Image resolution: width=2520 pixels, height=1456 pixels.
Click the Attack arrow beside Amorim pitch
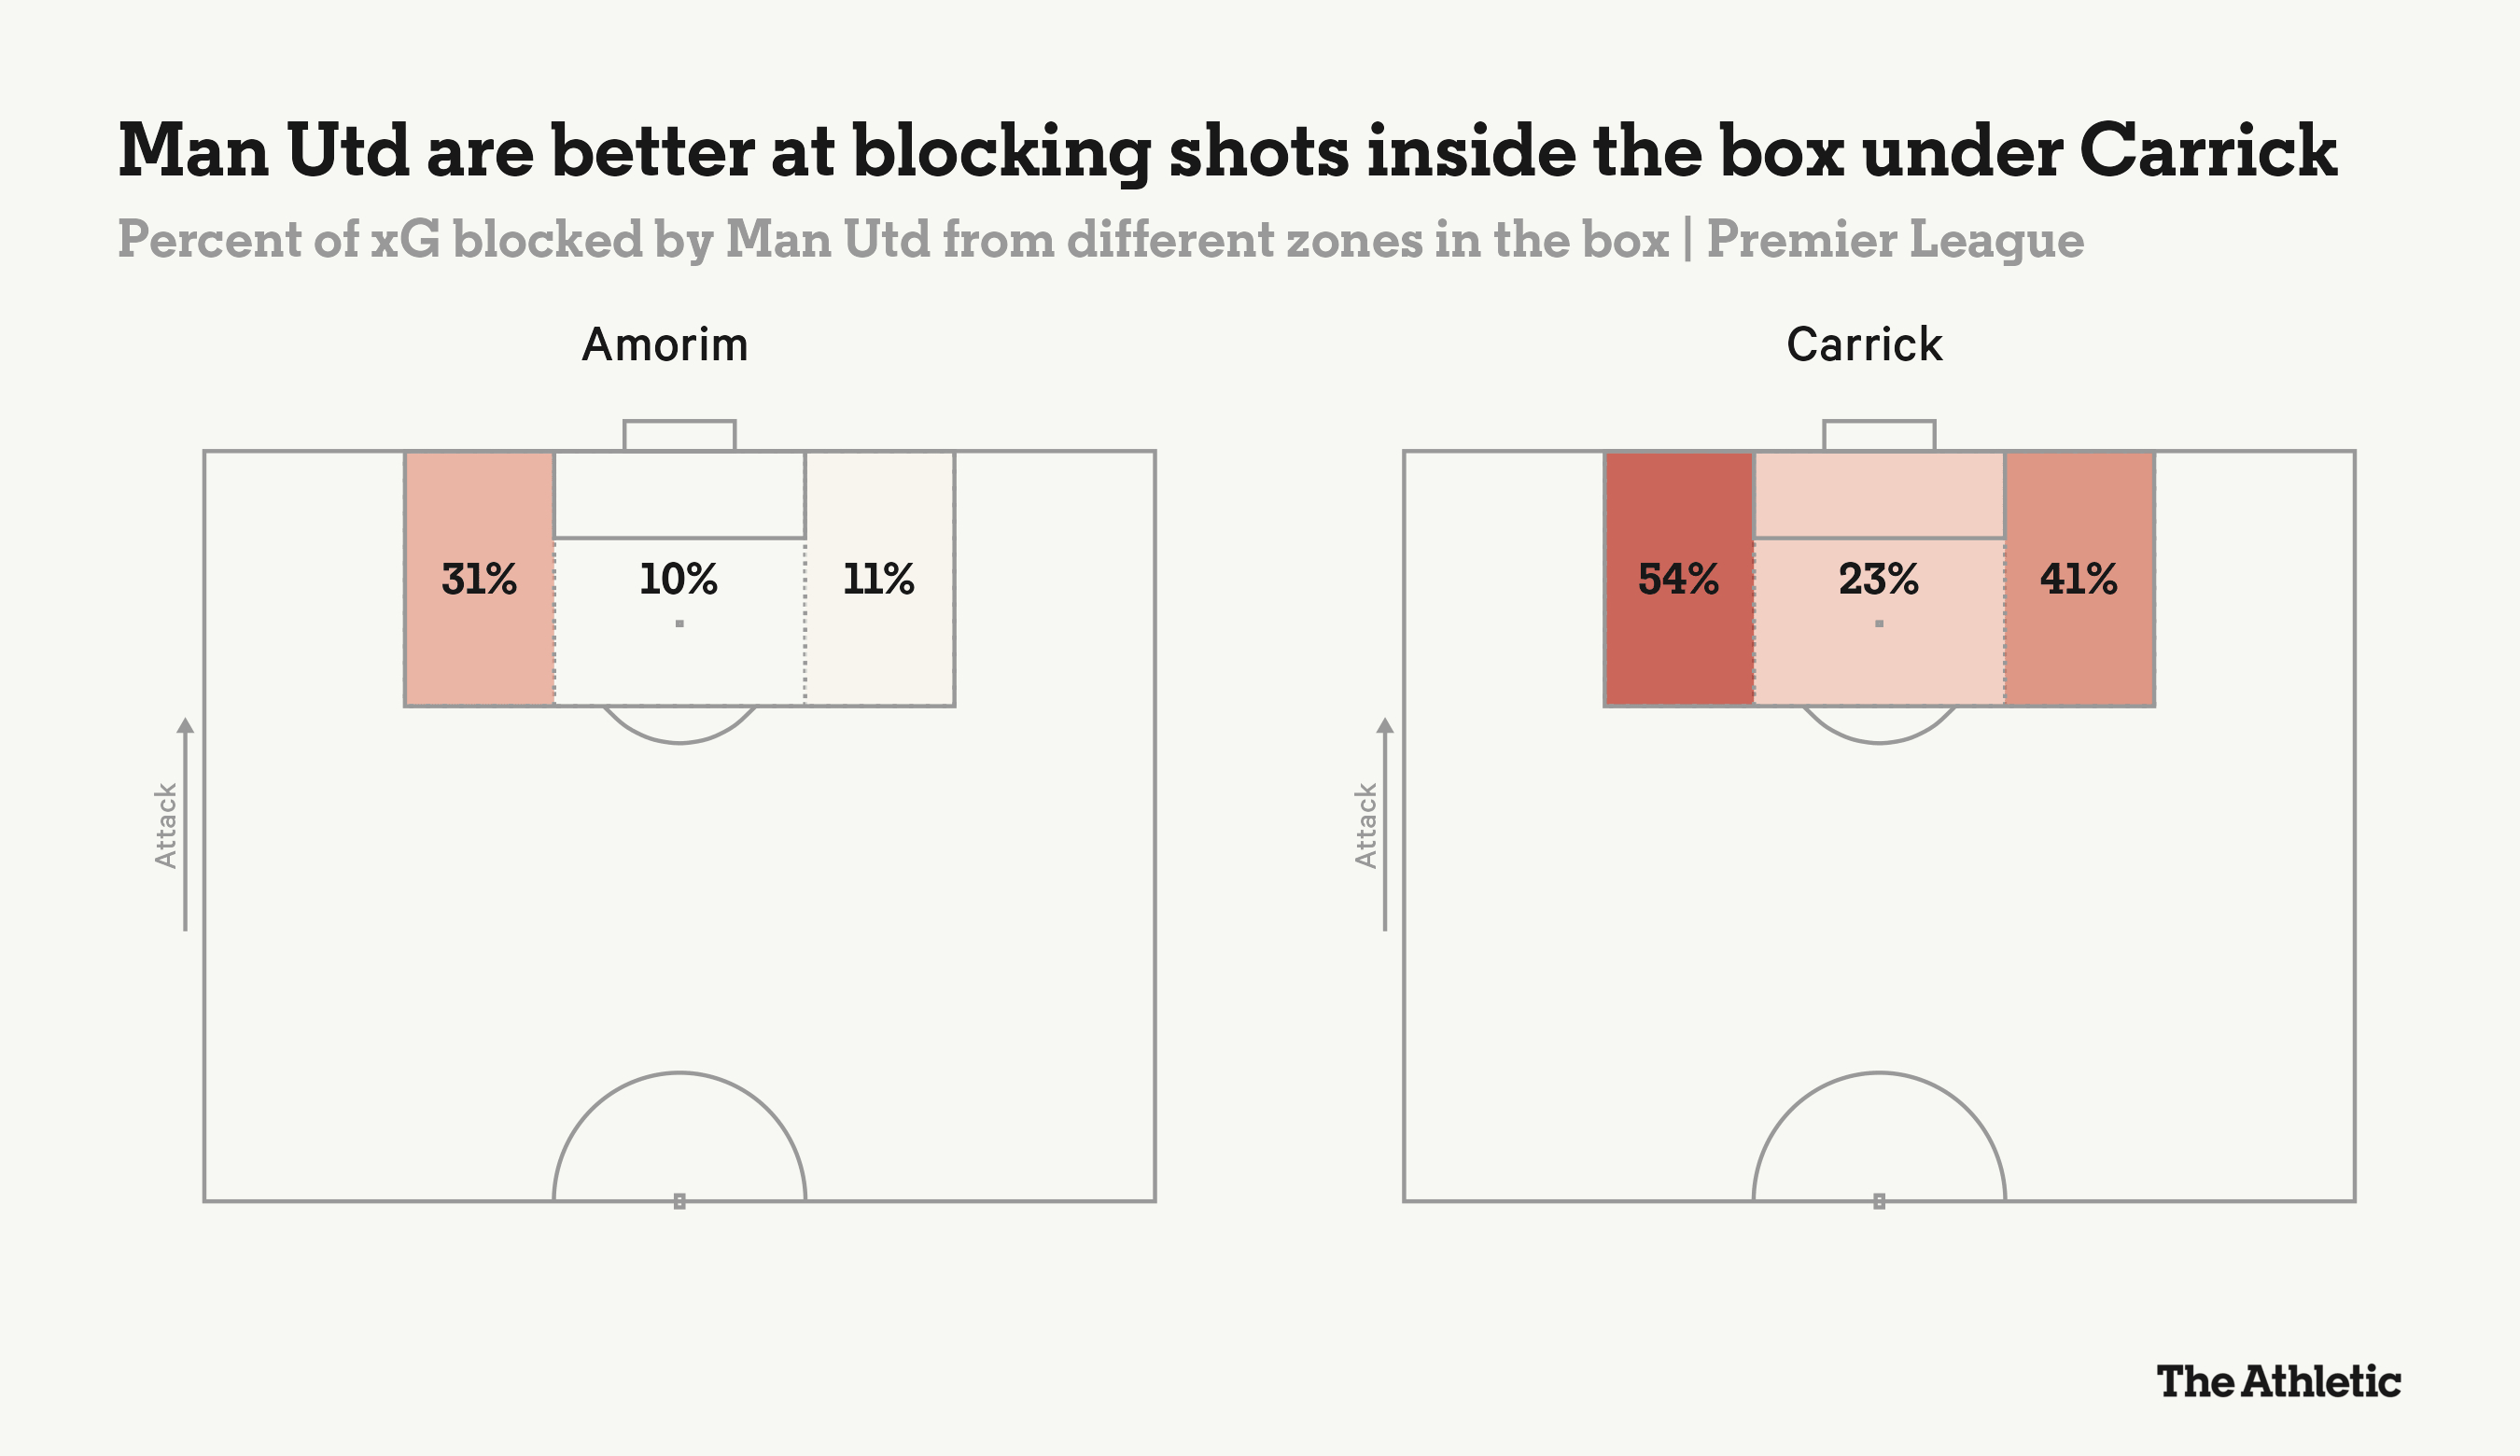(185, 824)
